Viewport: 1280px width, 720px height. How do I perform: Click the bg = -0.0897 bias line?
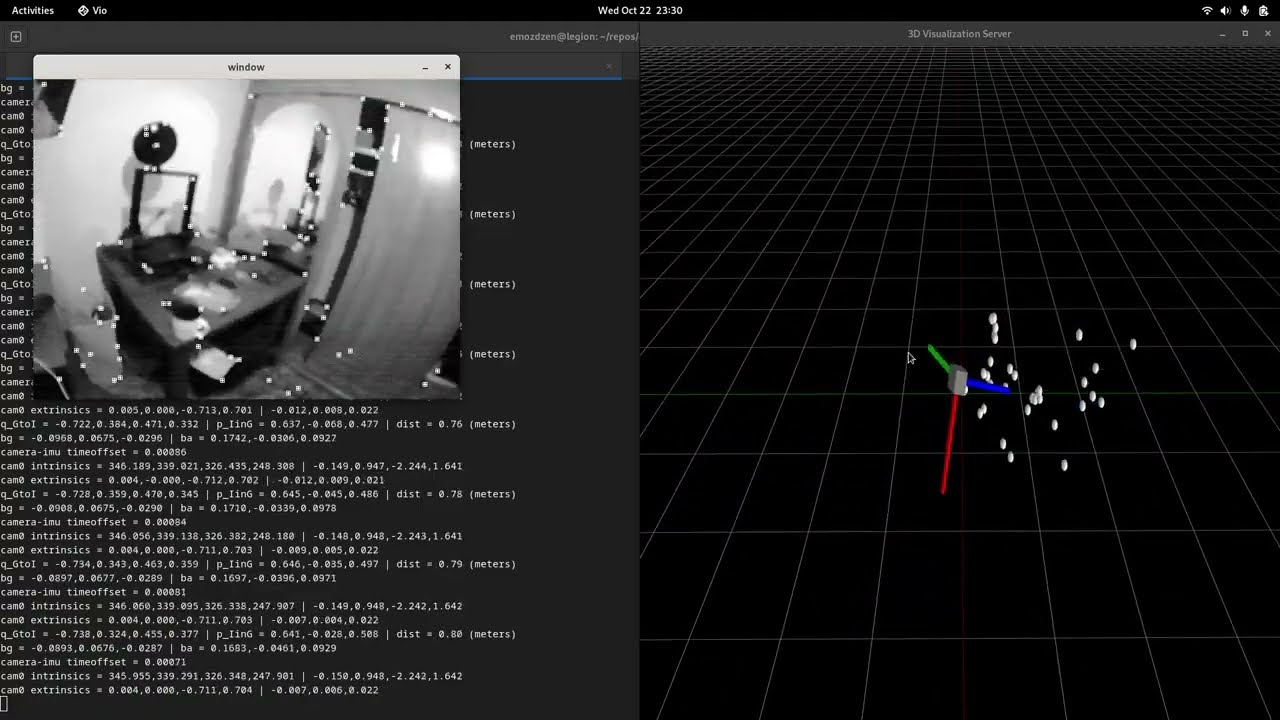(168, 578)
